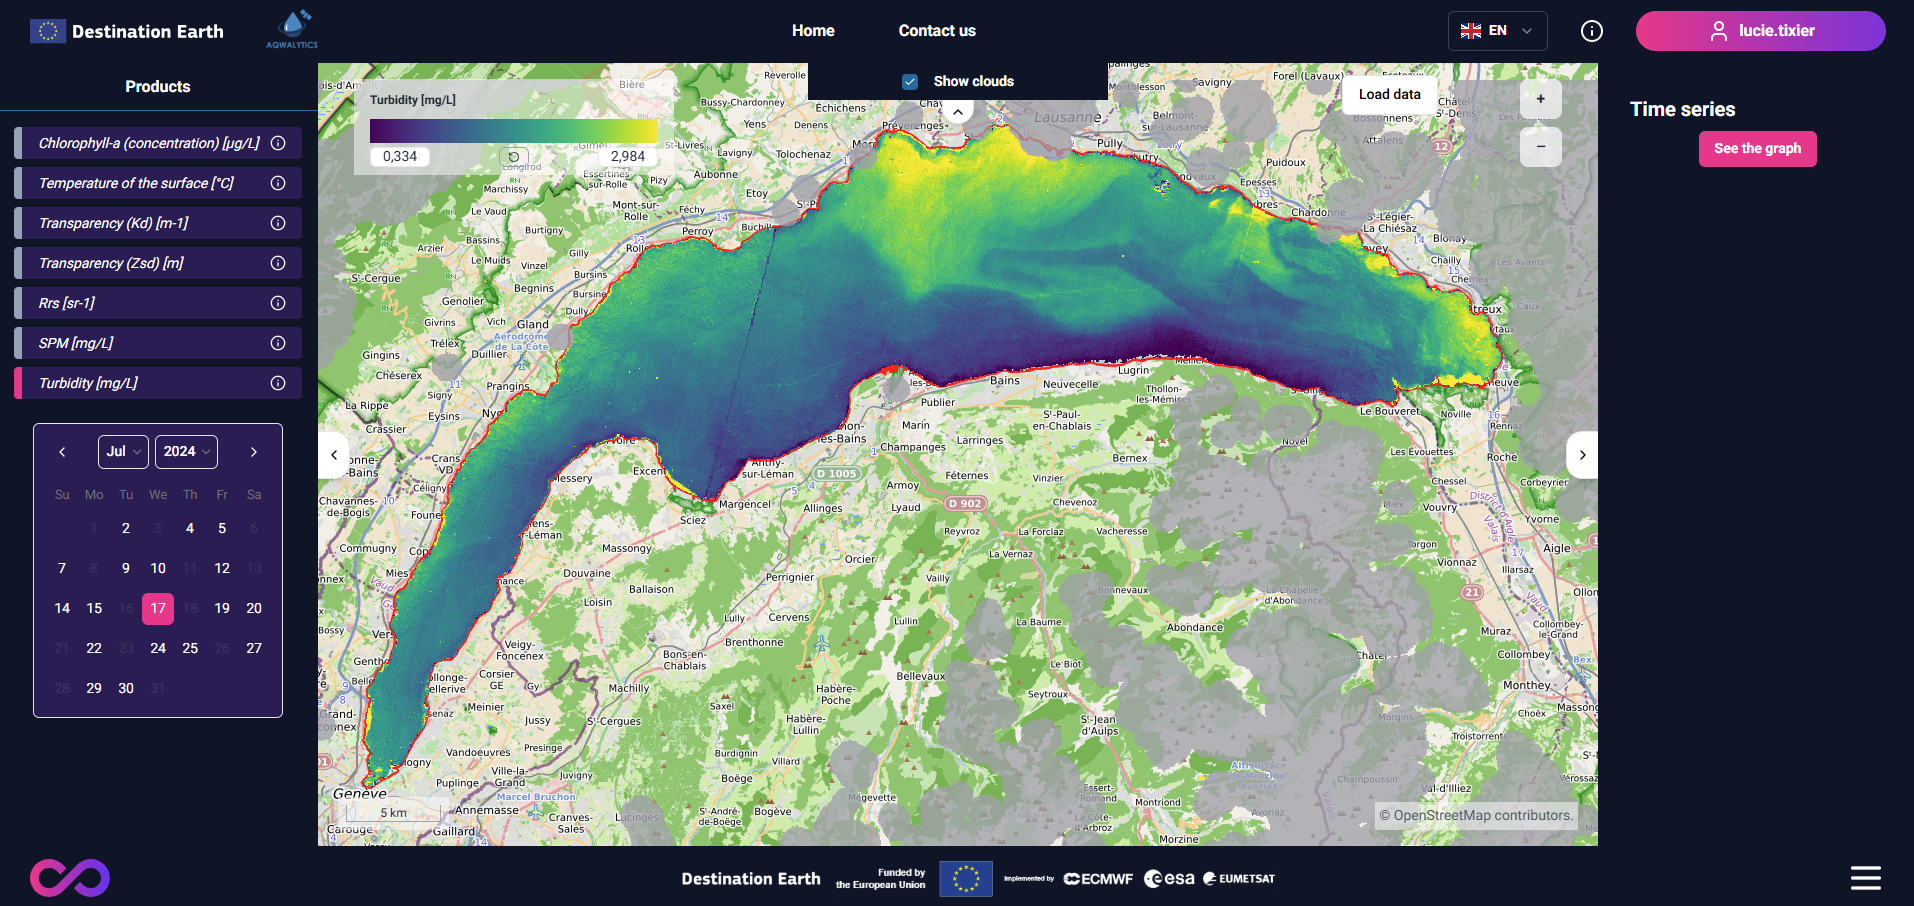
Task: Select July 24 in the calendar
Action: point(158,648)
